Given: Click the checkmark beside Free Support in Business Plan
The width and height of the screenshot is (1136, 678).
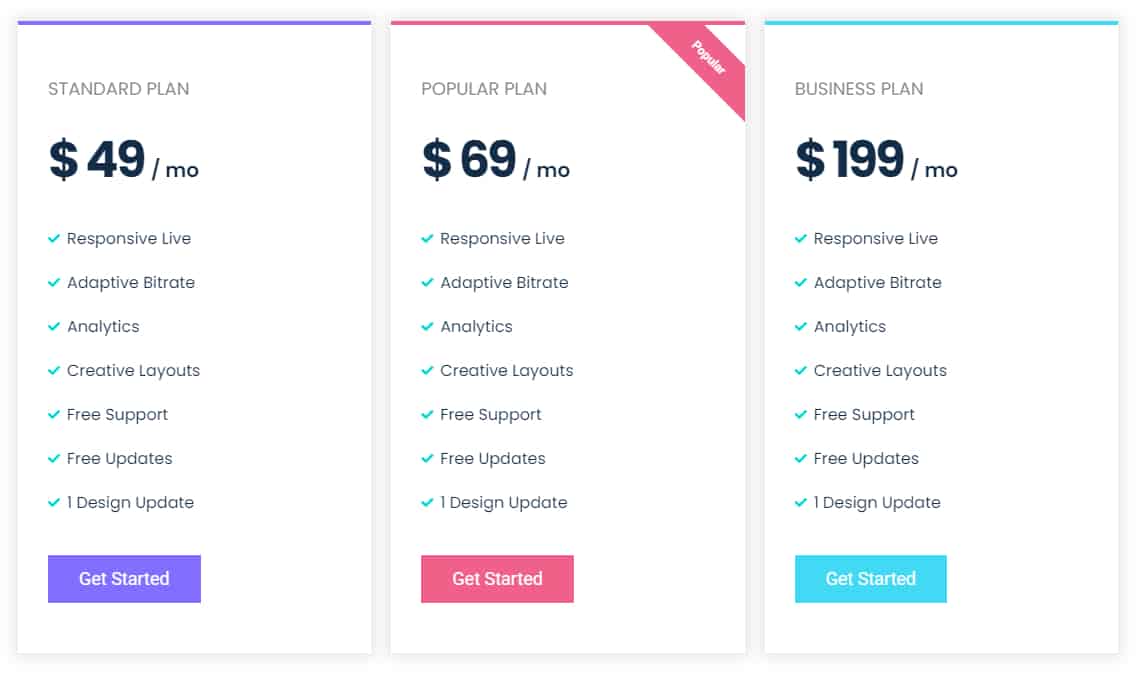Looking at the screenshot, I should pos(800,414).
